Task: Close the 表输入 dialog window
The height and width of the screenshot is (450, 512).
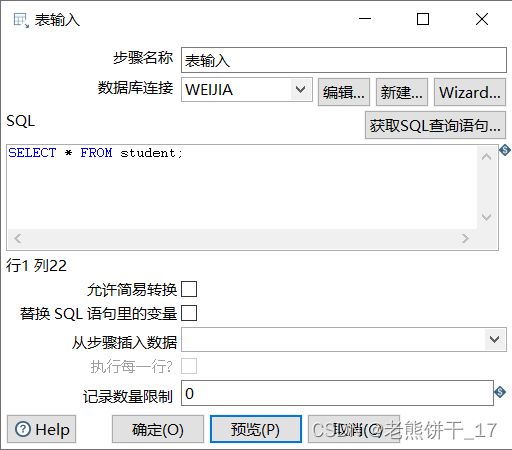Action: pos(482,19)
